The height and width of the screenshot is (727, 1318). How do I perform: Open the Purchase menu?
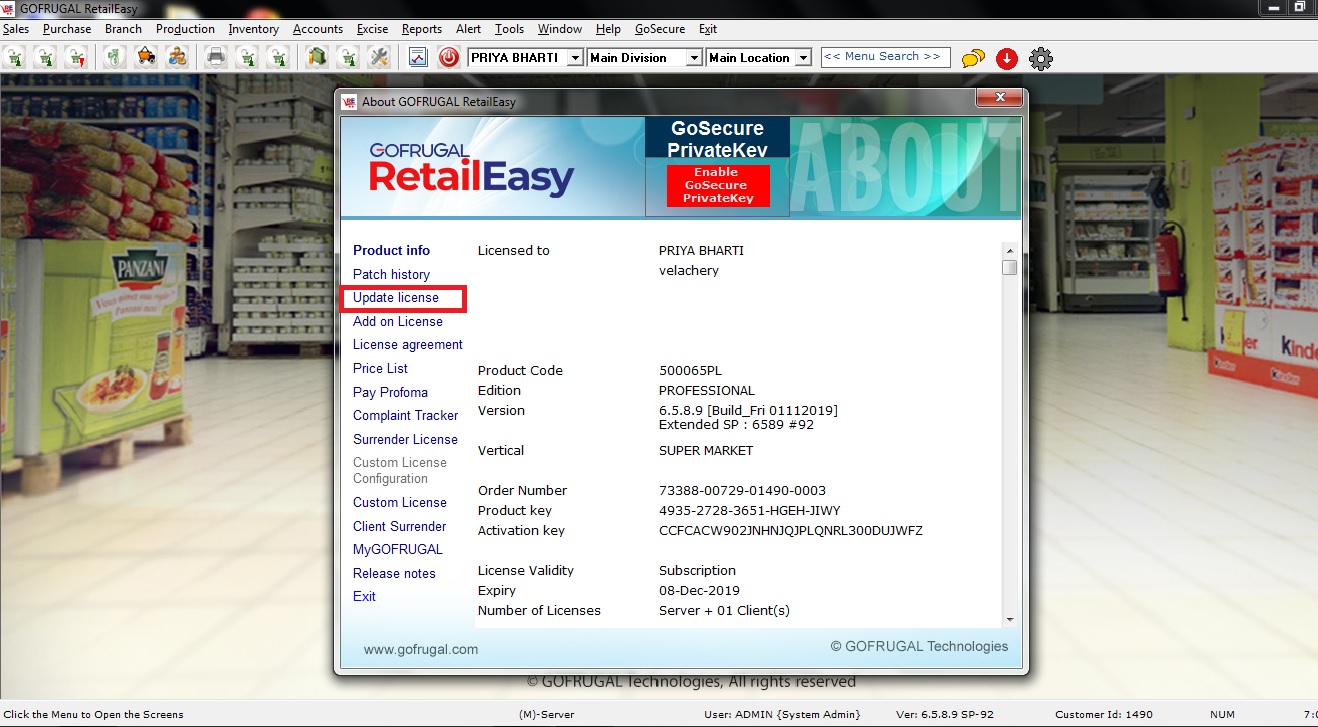[x=67, y=29]
